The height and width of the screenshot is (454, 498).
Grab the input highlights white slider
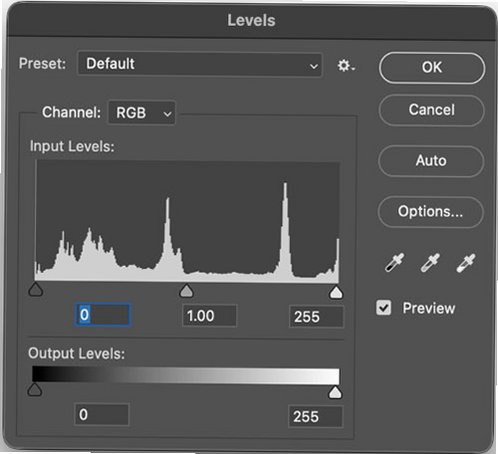coord(336,292)
